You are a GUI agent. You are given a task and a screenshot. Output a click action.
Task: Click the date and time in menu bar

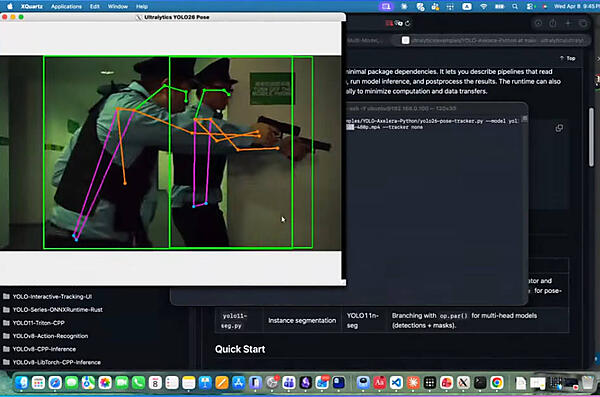tap(576, 7)
